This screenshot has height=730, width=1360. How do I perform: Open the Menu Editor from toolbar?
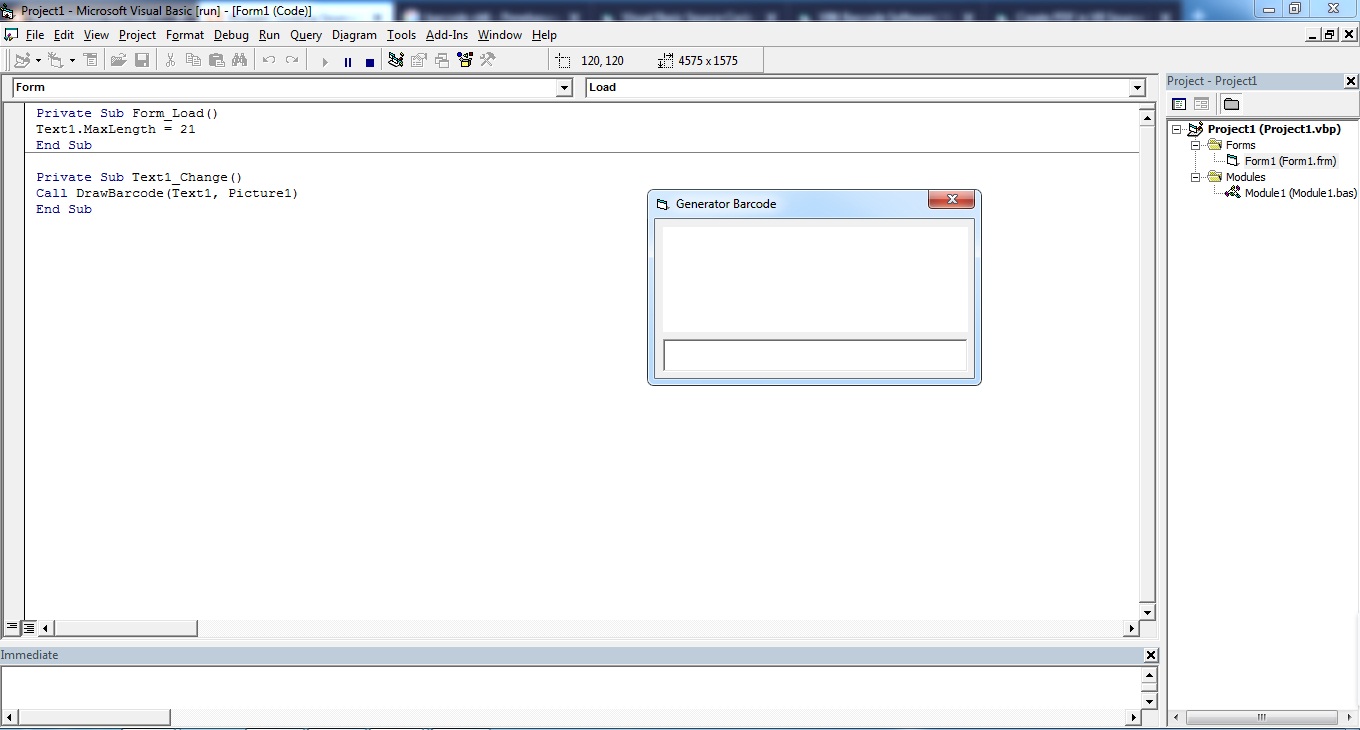[91, 60]
